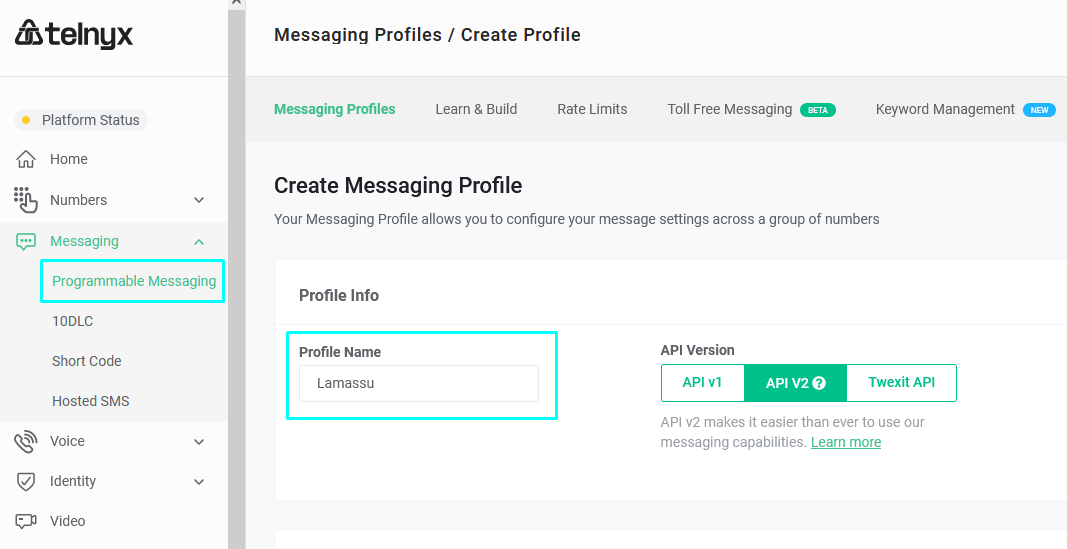Click the yellow Platform Status dot
Screen dimensions: 1067x549
26,120
